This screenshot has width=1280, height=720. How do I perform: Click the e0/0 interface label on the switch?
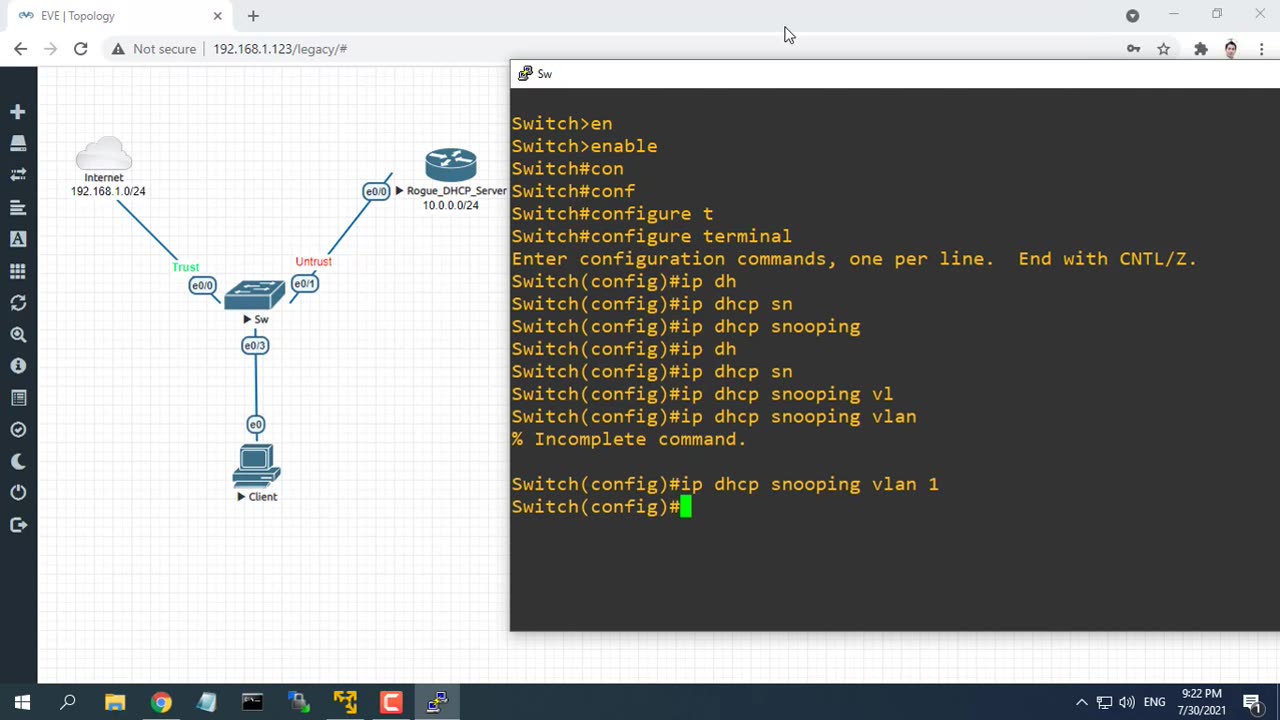point(202,286)
